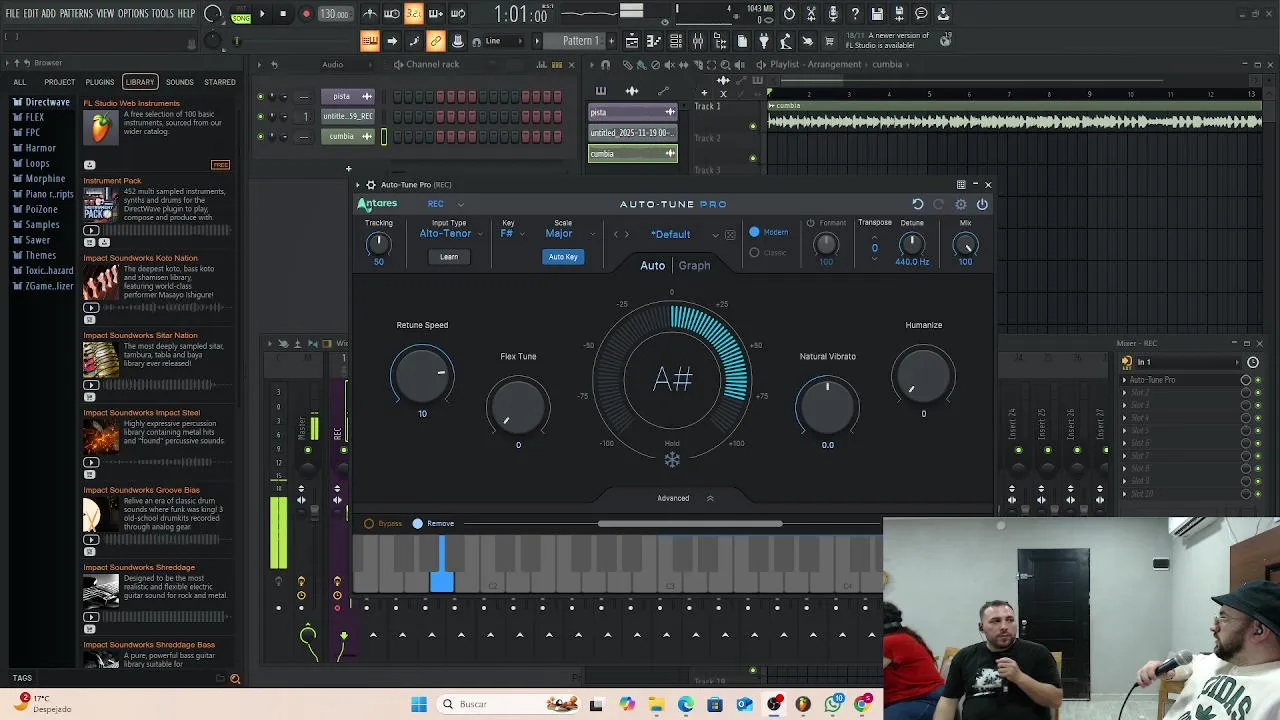Viewport: 1280px width, 720px height.
Task: Click the snowflake Hold freeze icon
Action: (x=672, y=459)
